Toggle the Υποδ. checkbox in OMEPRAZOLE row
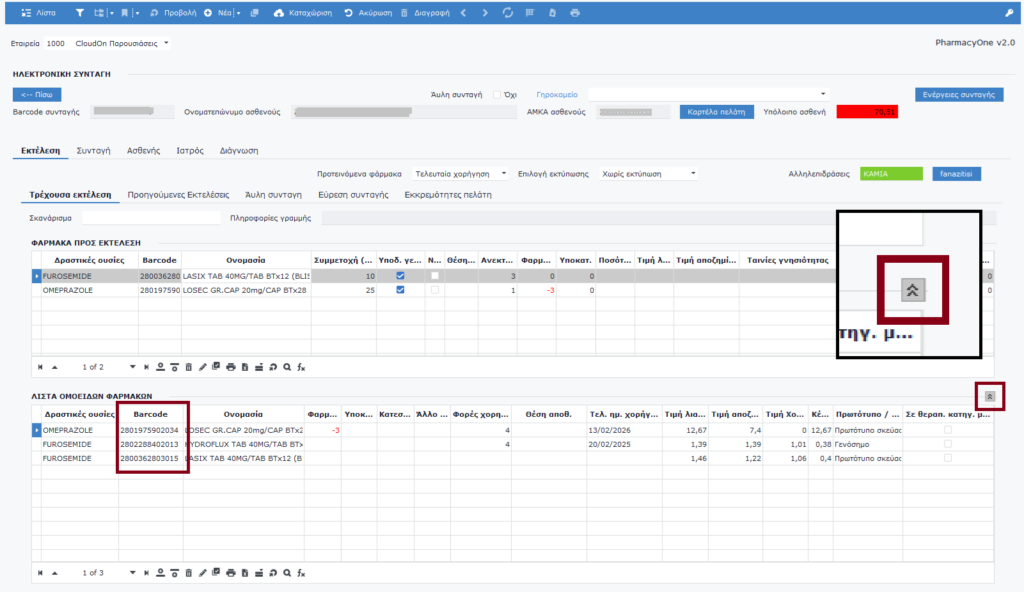This screenshot has width=1024, height=592. (x=401, y=290)
